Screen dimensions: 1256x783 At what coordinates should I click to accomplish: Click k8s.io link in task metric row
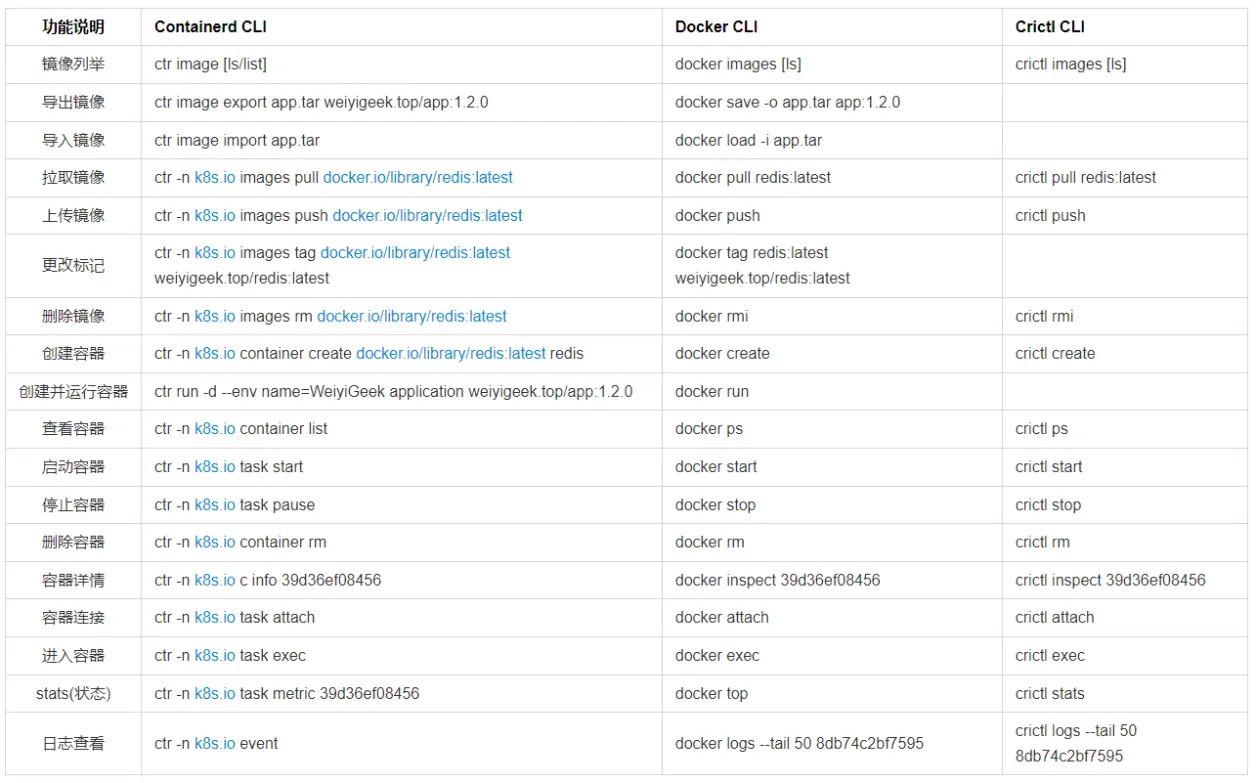(x=215, y=693)
